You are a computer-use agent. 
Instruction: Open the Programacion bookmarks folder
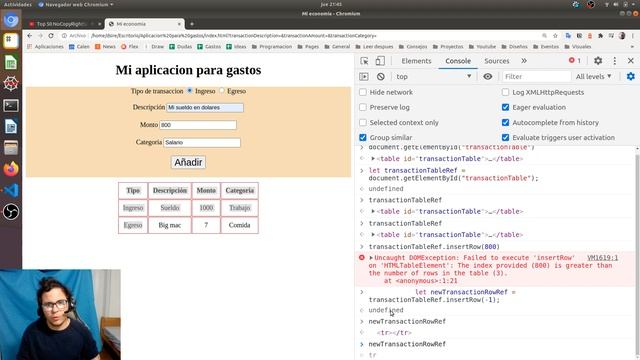point(272,47)
